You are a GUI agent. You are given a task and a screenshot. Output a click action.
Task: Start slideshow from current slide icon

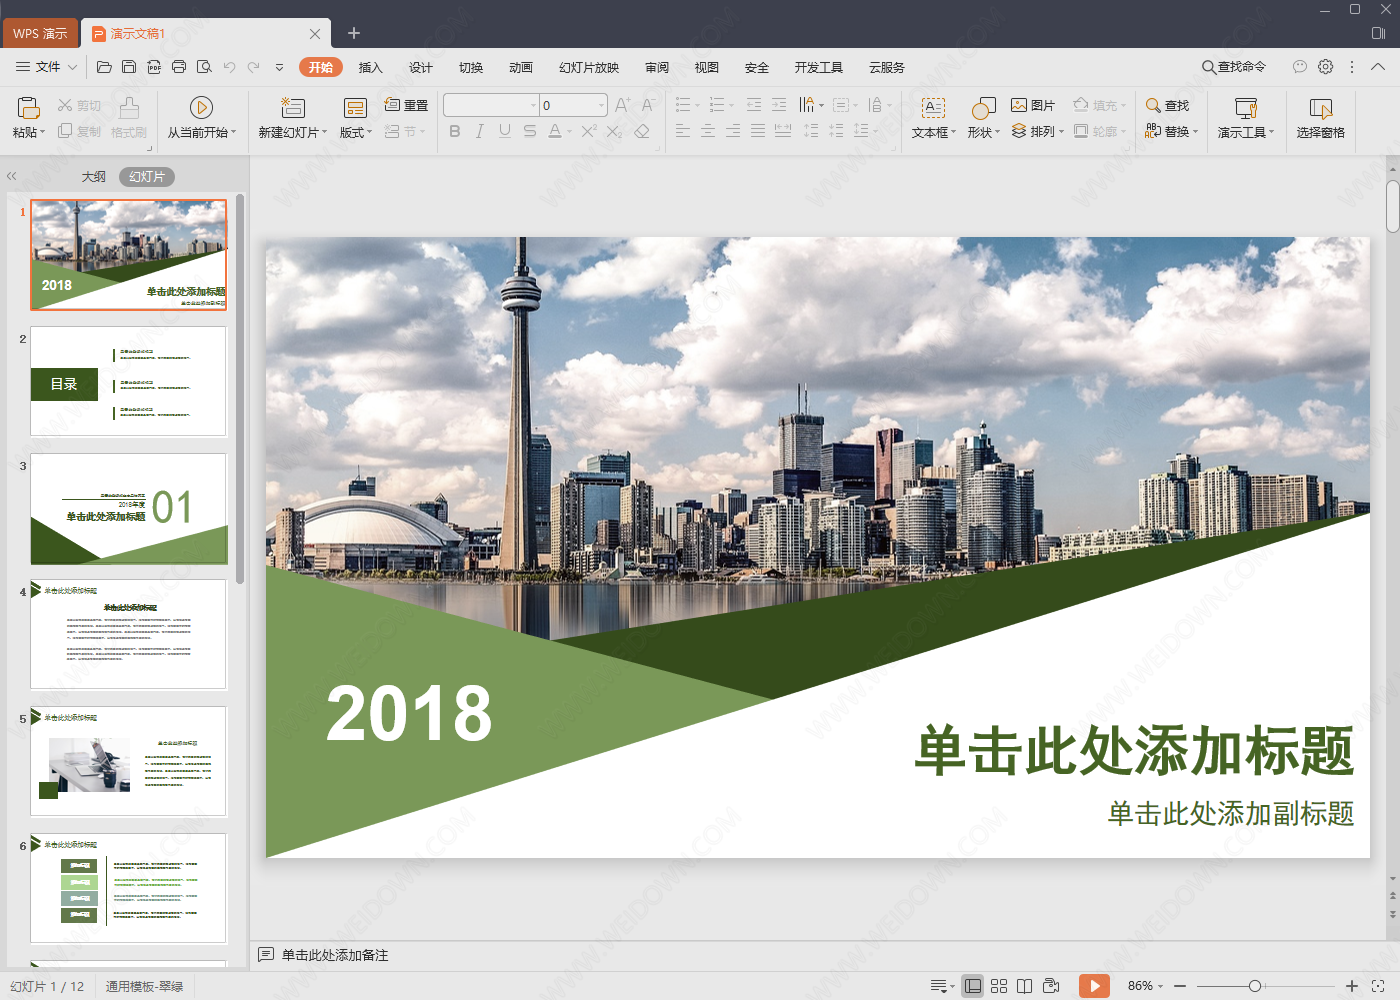(201, 107)
